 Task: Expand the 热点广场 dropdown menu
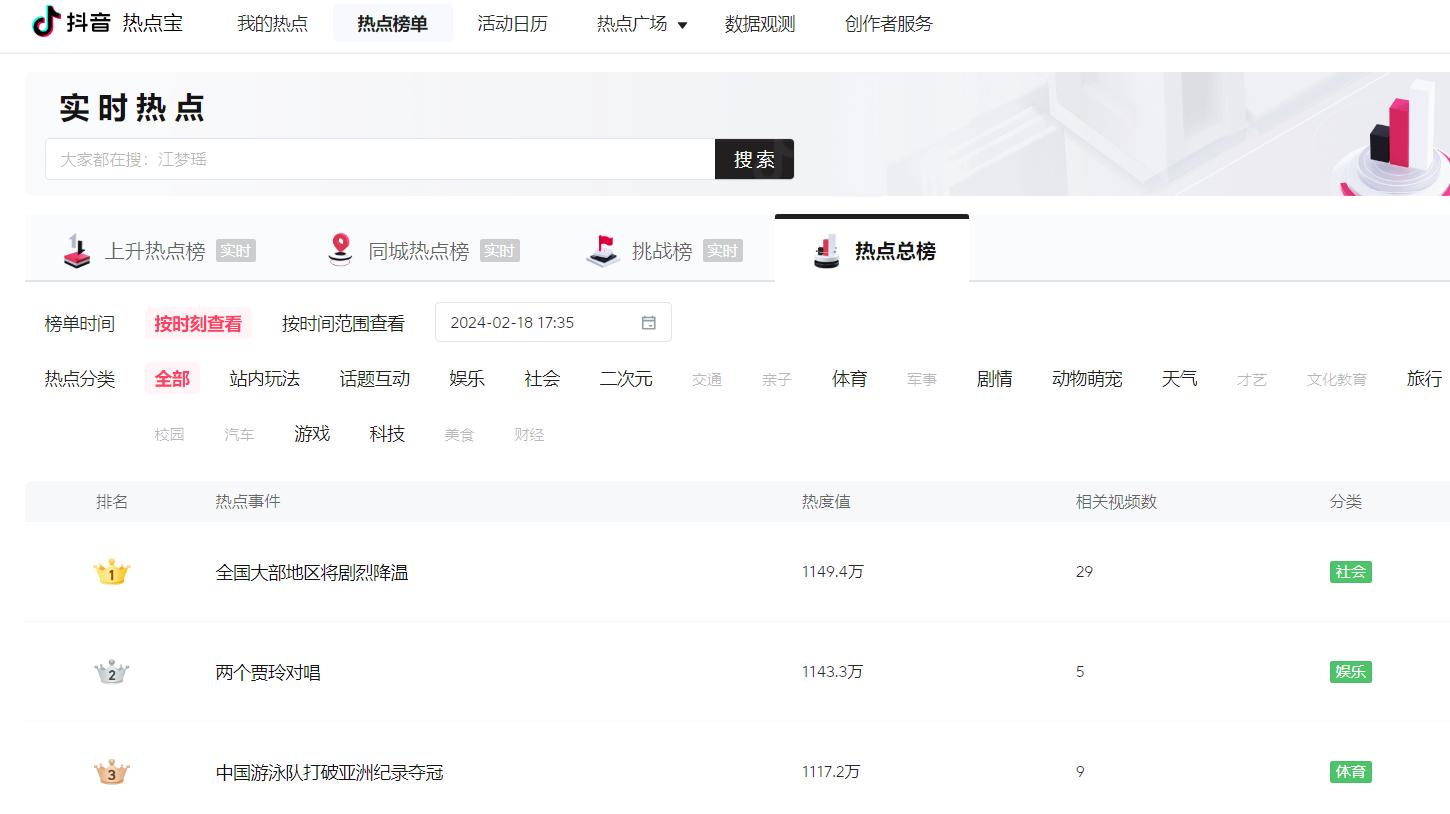pyautogui.click(x=640, y=25)
